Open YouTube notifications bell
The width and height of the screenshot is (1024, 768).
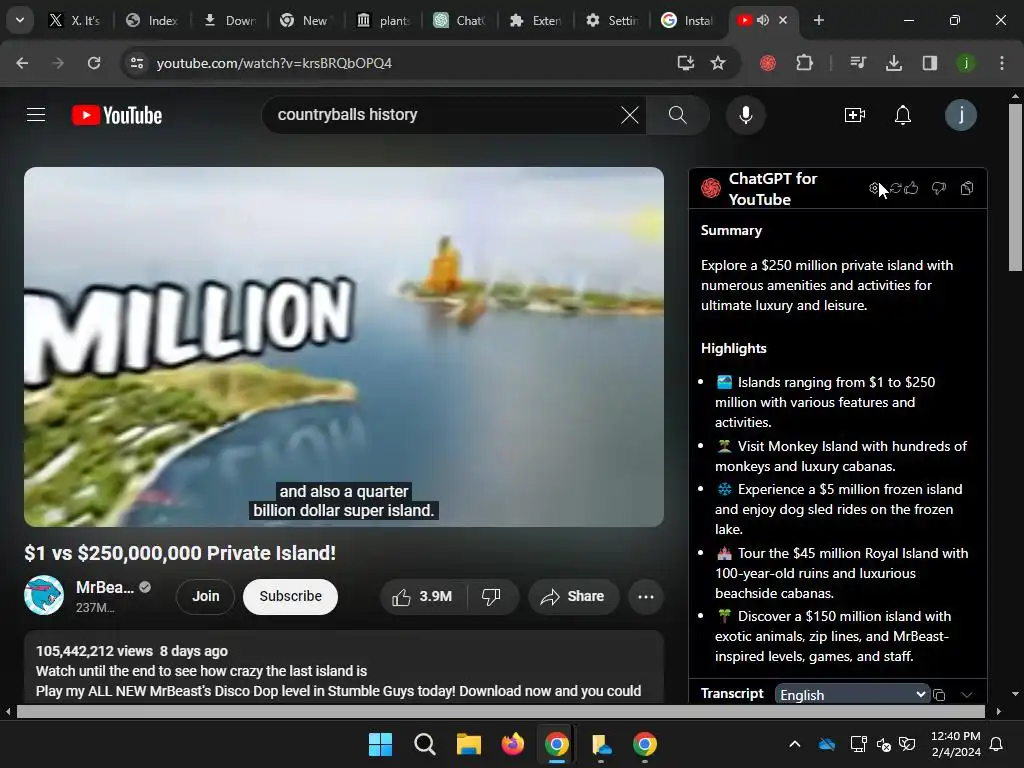point(903,115)
